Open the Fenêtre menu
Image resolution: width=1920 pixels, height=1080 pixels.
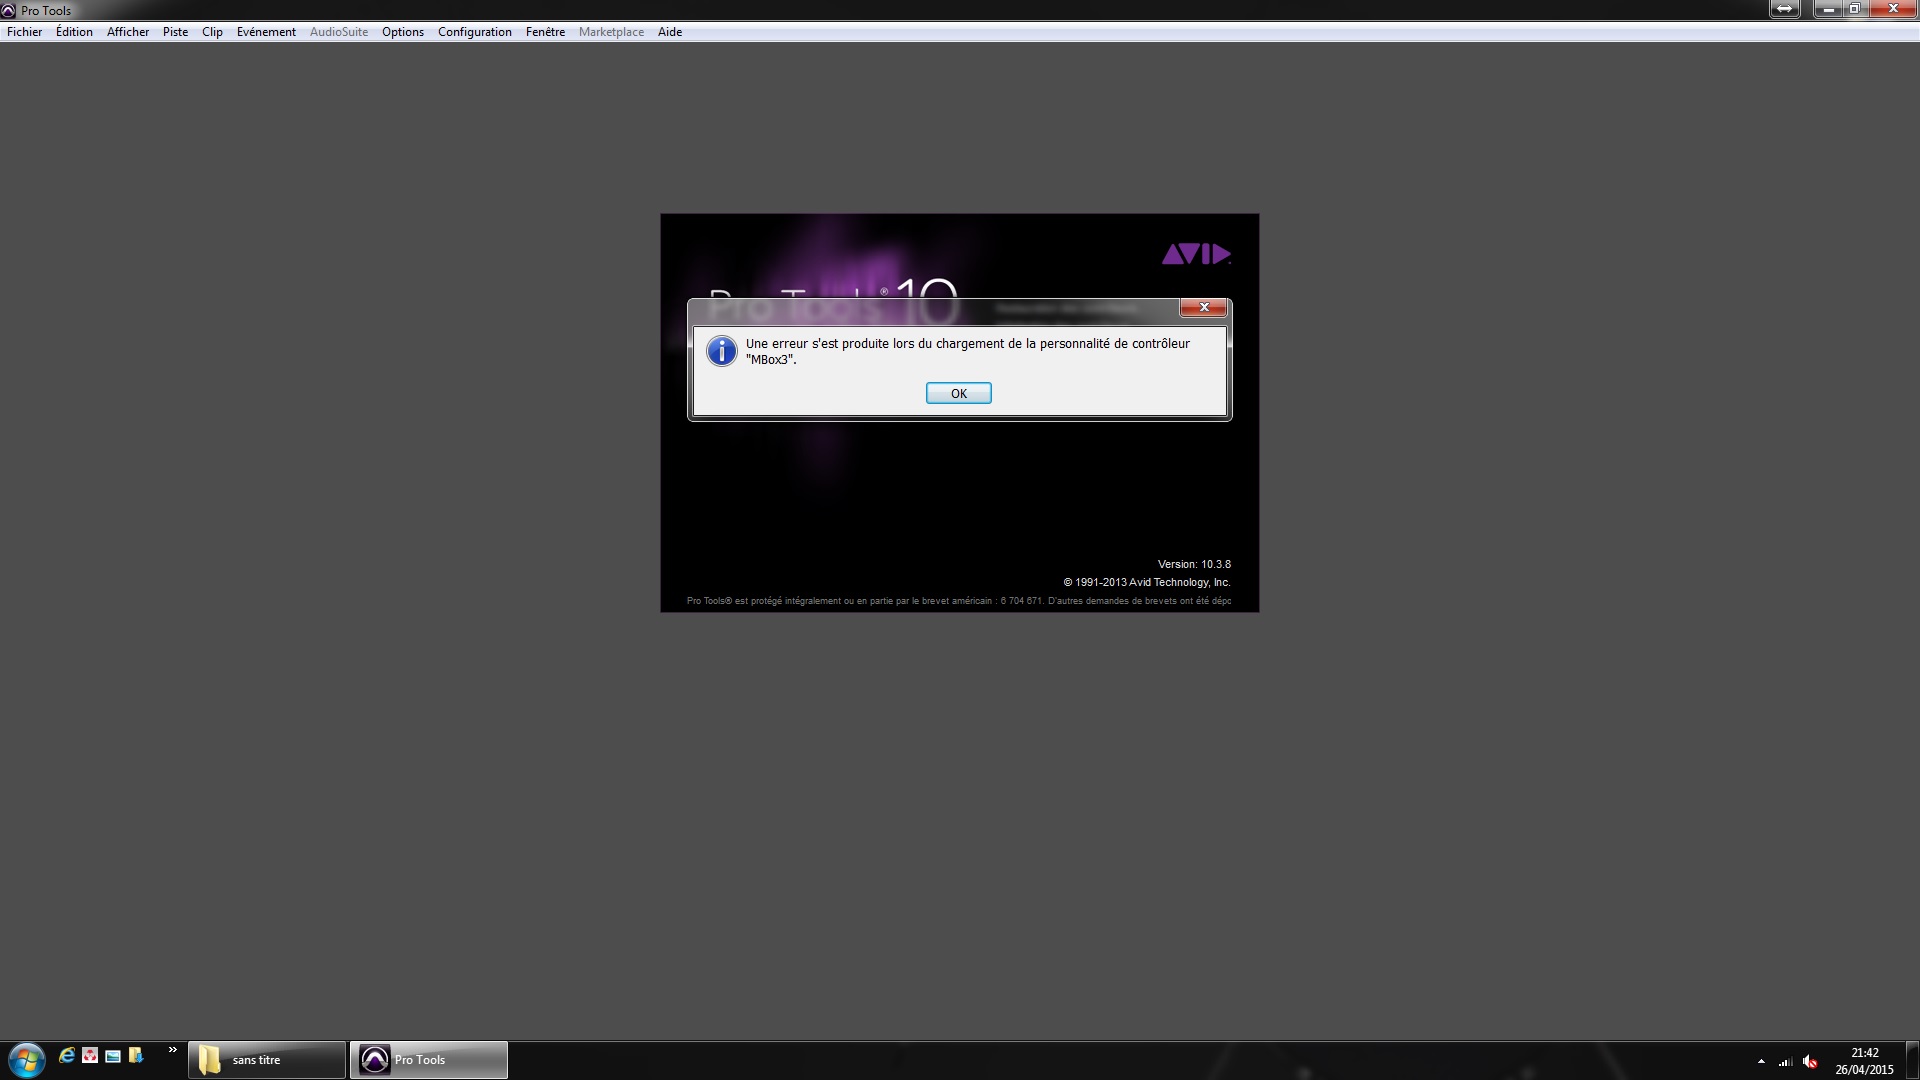[545, 32]
